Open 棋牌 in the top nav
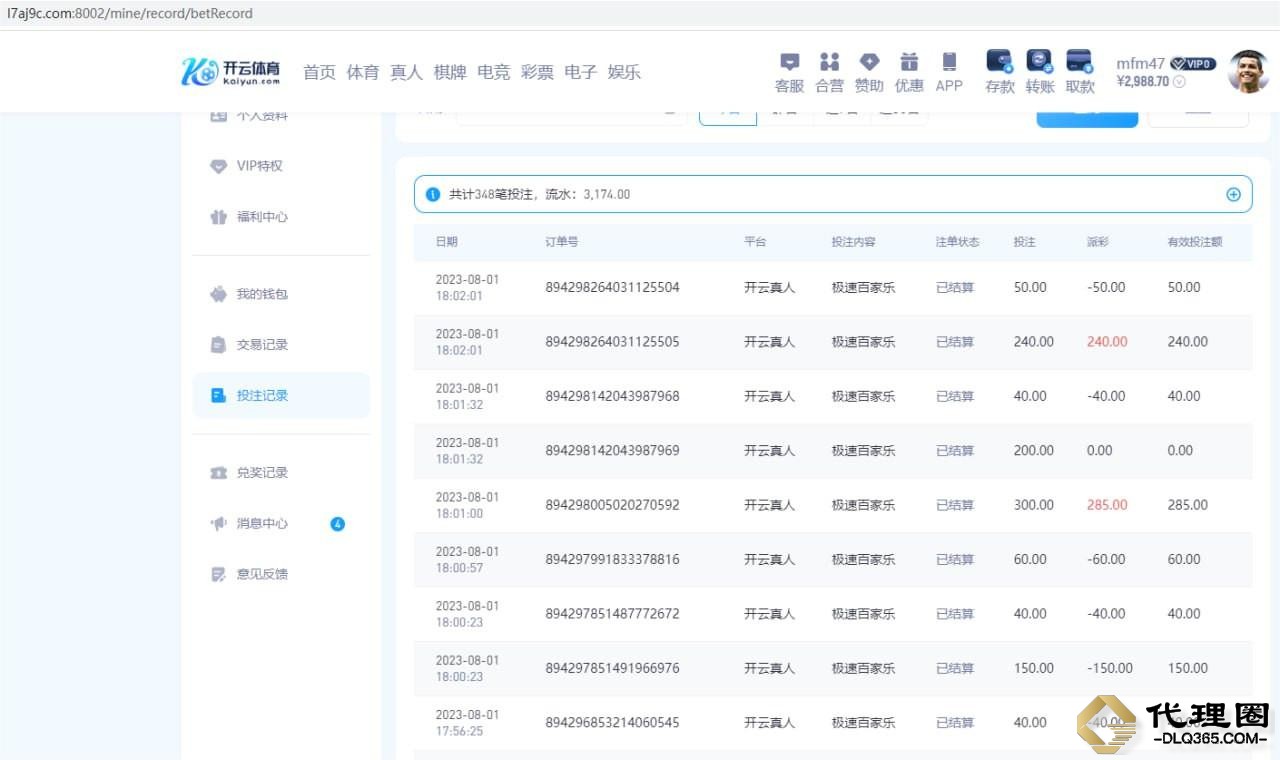Viewport: 1280px width, 760px height. (450, 72)
